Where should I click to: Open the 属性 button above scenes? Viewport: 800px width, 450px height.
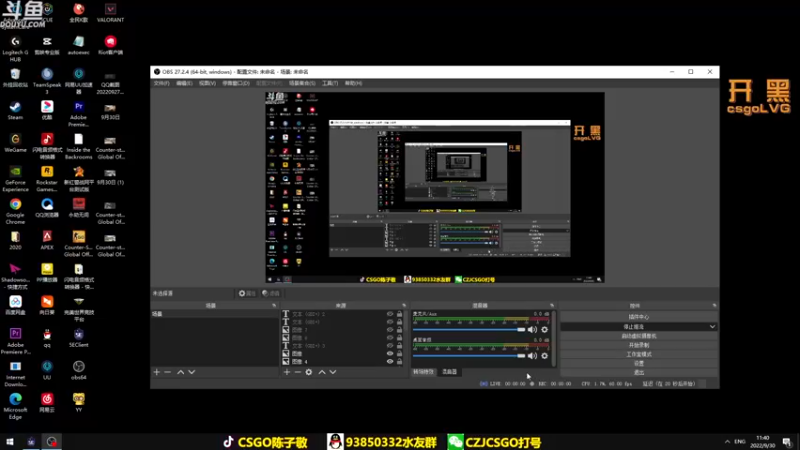coord(247,293)
